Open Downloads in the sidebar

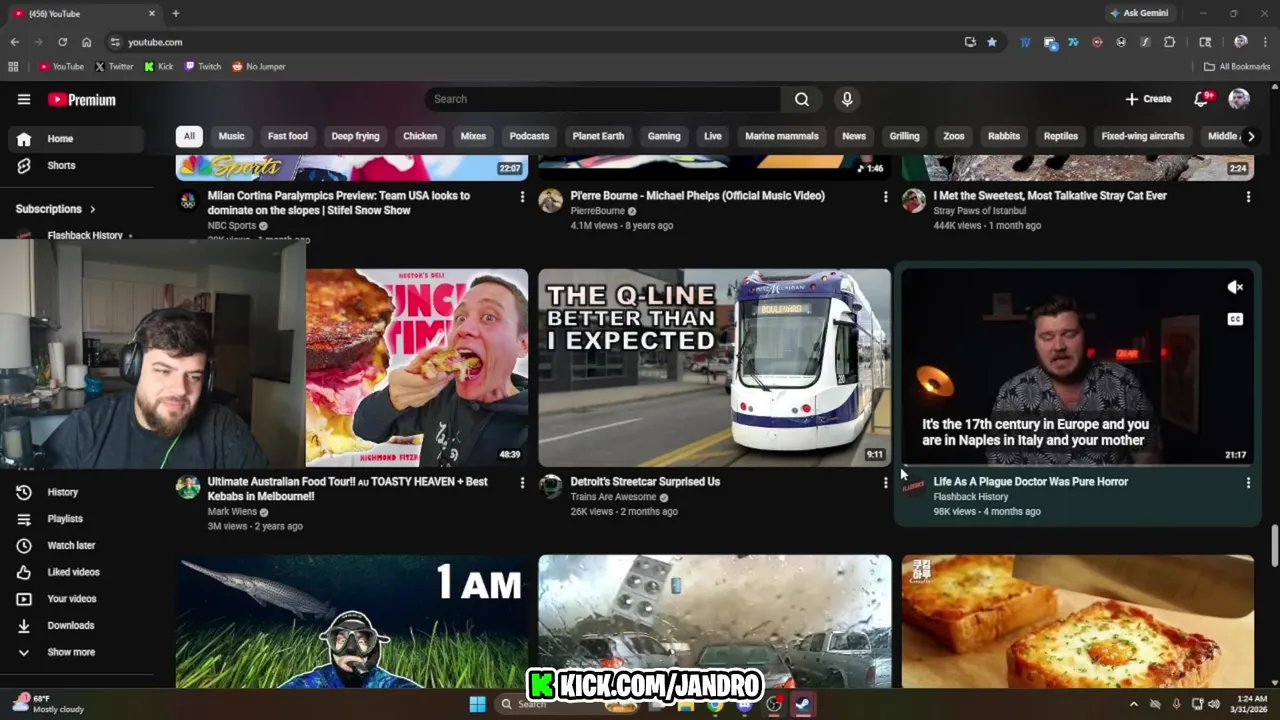point(76,625)
